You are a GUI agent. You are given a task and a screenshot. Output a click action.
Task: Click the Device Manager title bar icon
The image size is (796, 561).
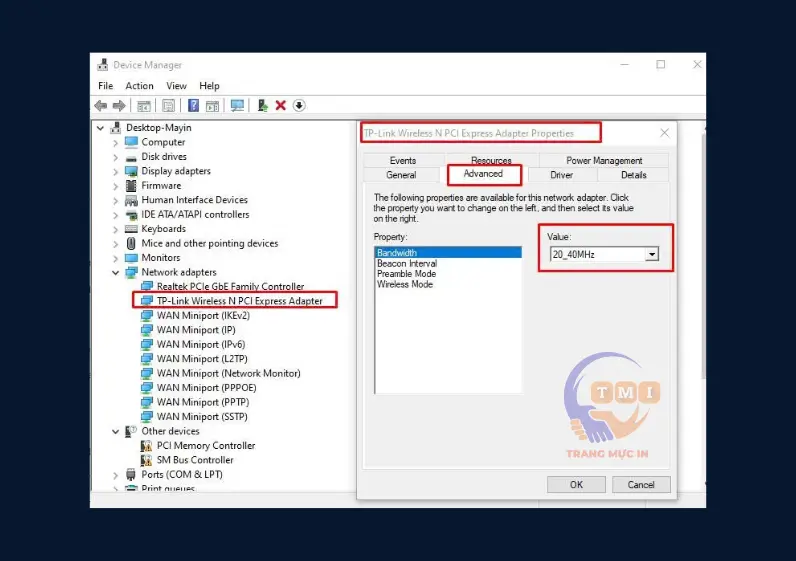click(x=103, y=65)
